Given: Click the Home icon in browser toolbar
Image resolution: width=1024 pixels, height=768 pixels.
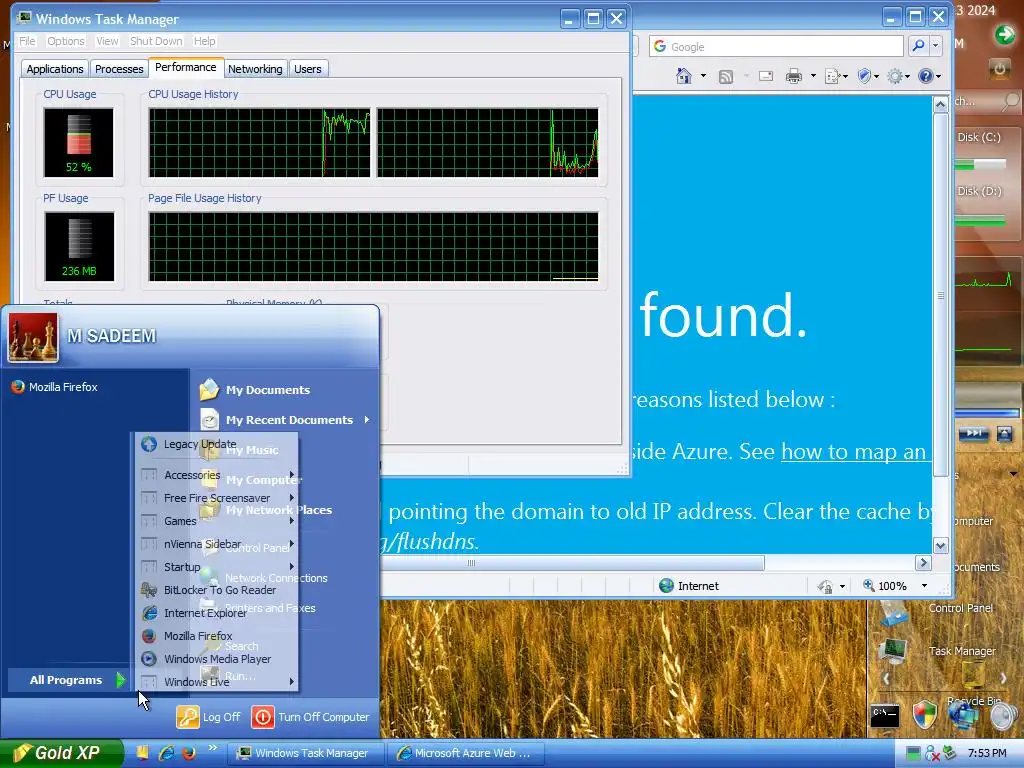Looking at the screenshot, I should (684, 76).
